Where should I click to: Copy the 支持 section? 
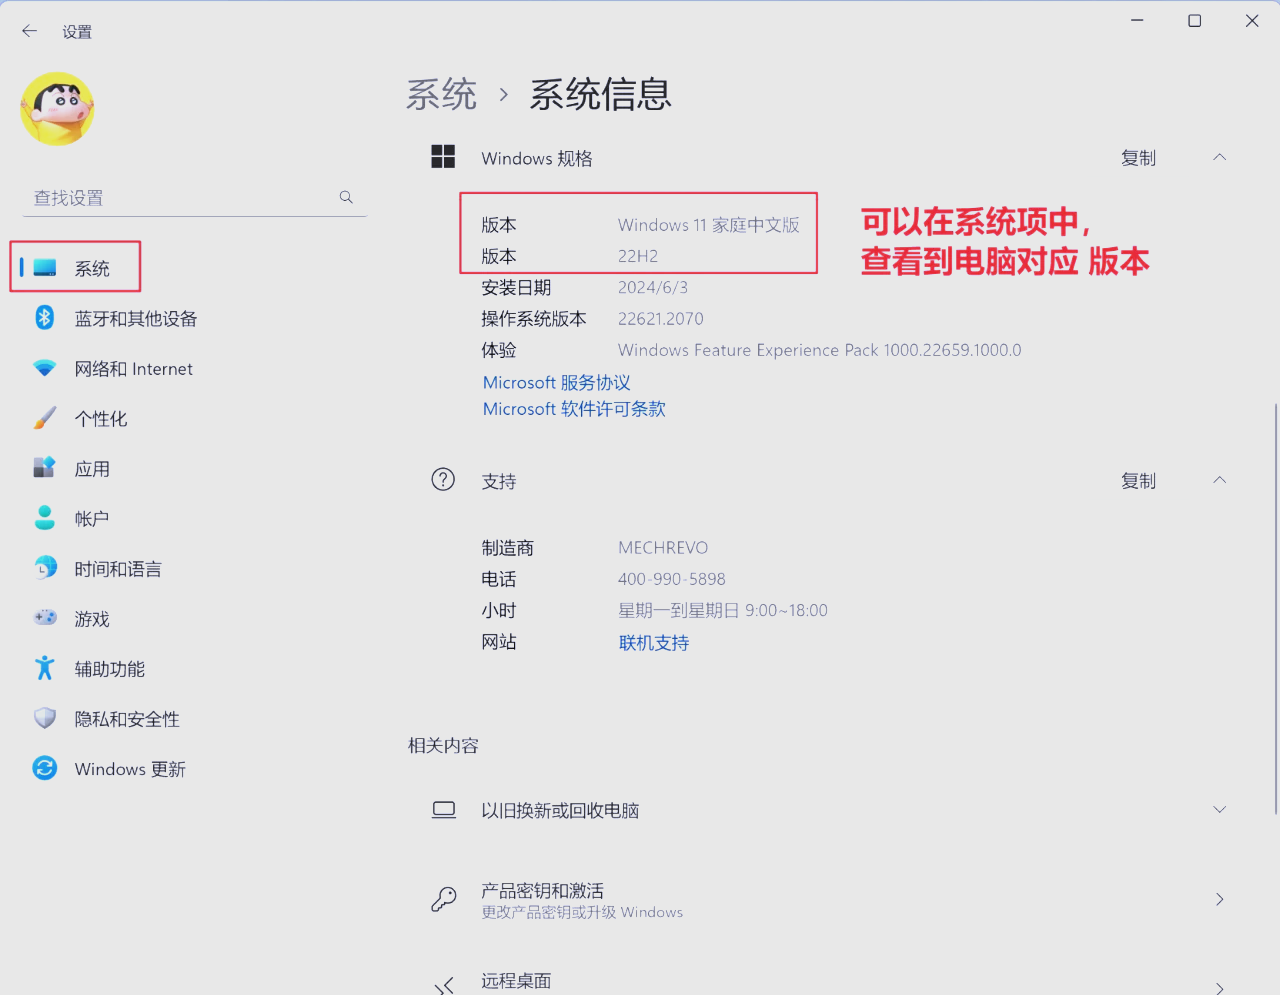click(1138, 481)
